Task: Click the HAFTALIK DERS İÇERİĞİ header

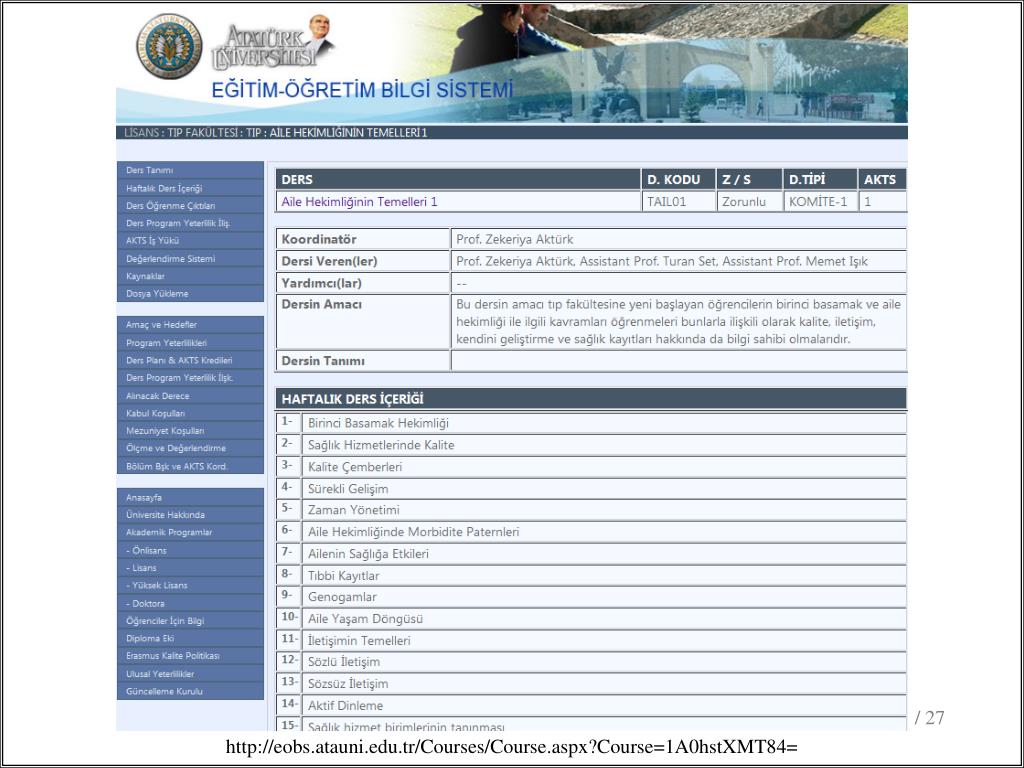Action: click(x=591, y=398)
